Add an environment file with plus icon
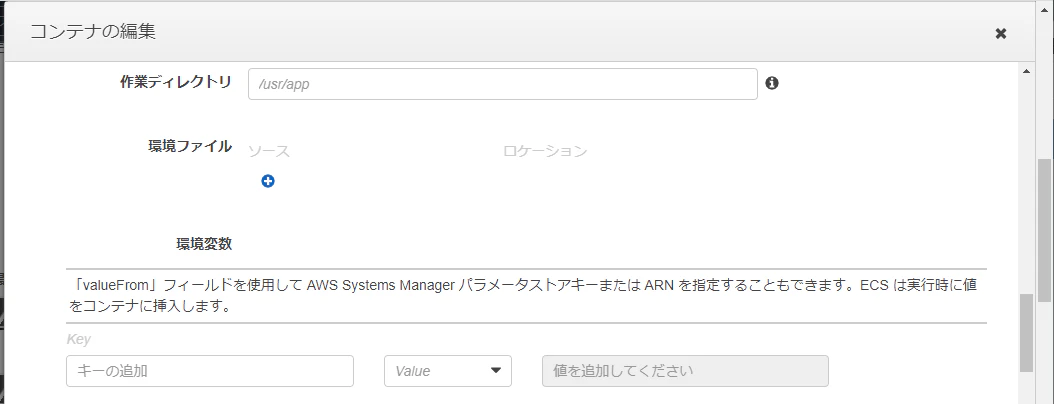This screenshot has width=1054, height=404. click(x=268, y=181)
